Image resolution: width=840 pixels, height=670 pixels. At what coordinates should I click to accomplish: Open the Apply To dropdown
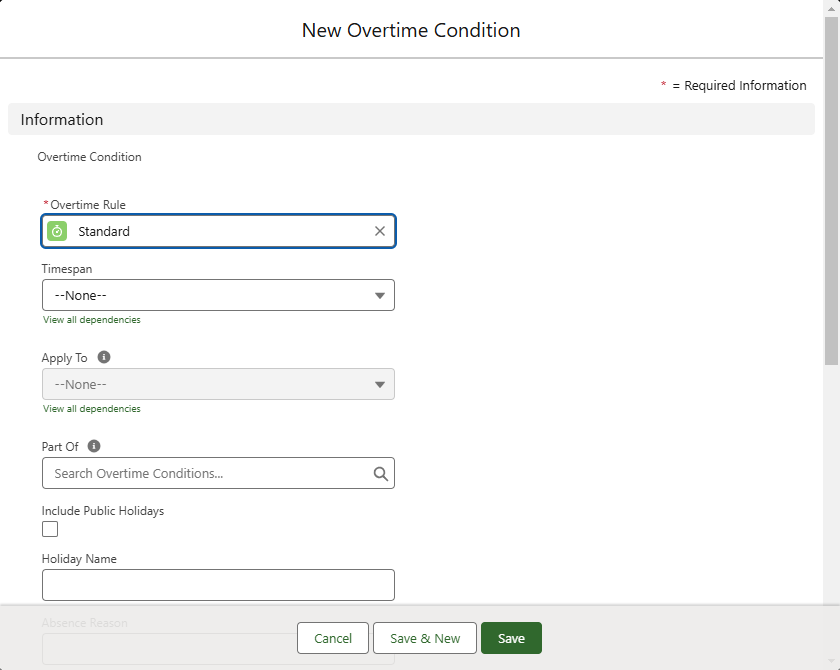coord(218,384)
